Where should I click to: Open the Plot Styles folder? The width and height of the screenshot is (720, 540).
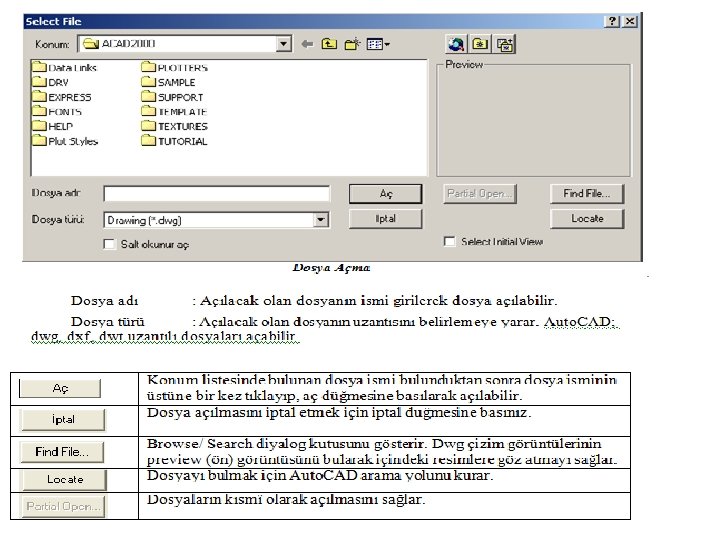click(65, 141)
